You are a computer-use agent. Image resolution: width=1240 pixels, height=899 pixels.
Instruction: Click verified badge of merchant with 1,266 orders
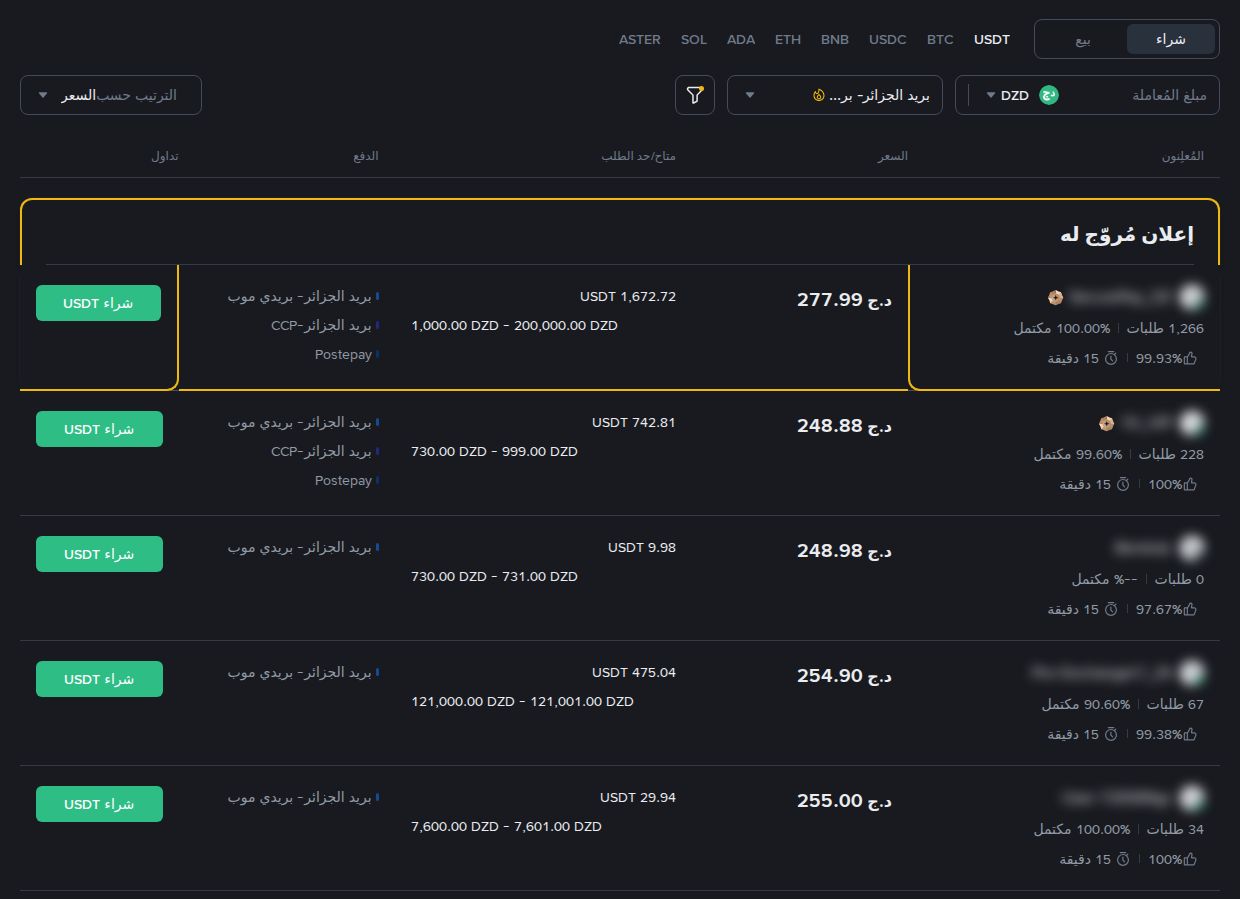1055,297
